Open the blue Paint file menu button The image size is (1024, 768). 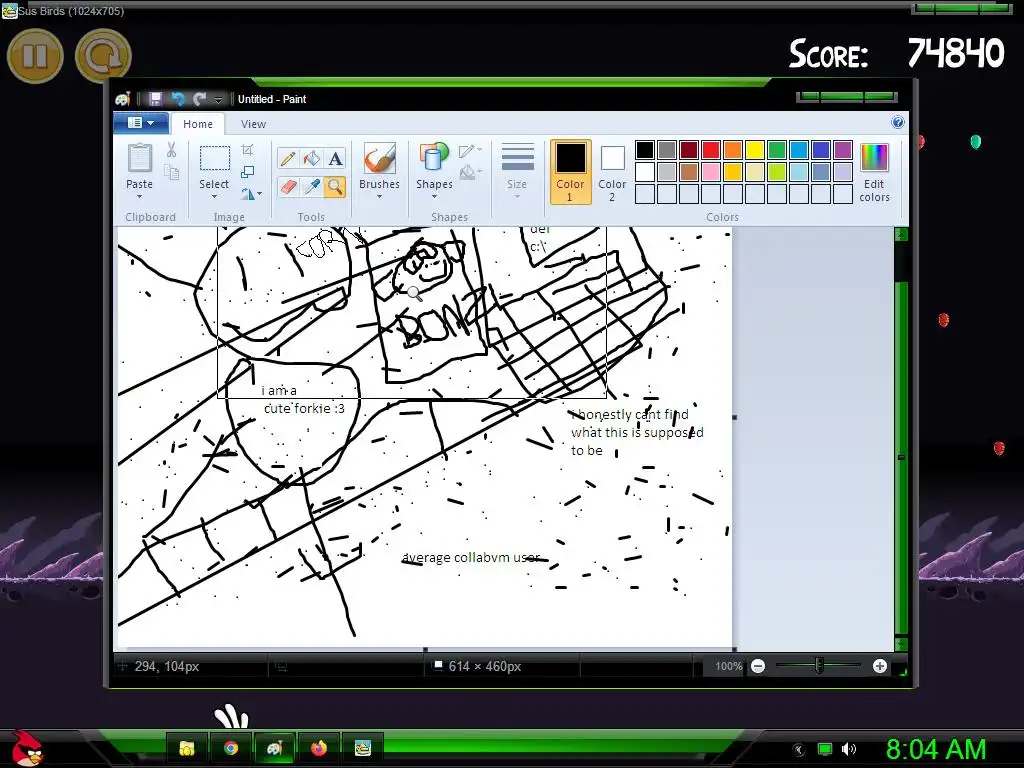pos(141,123)
